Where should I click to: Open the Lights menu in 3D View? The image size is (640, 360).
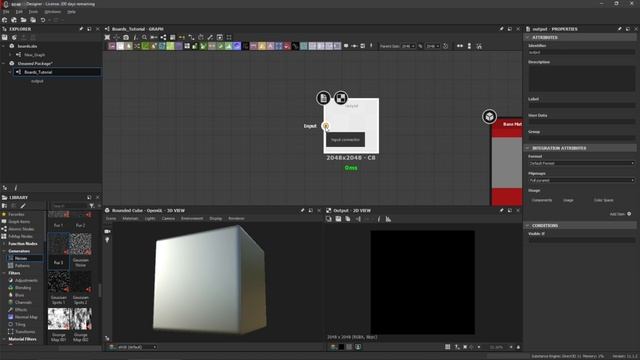[150, 218]
